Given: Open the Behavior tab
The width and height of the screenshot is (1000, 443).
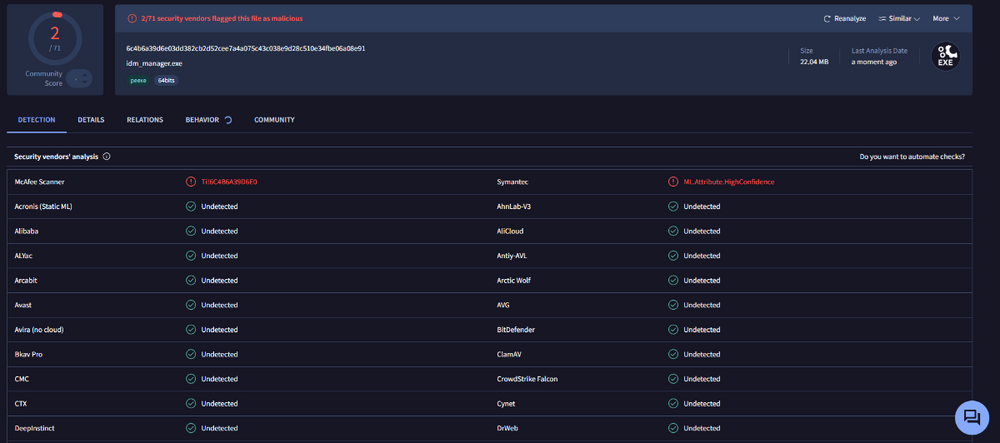Looking at the screenshot, I should (209, 120).
